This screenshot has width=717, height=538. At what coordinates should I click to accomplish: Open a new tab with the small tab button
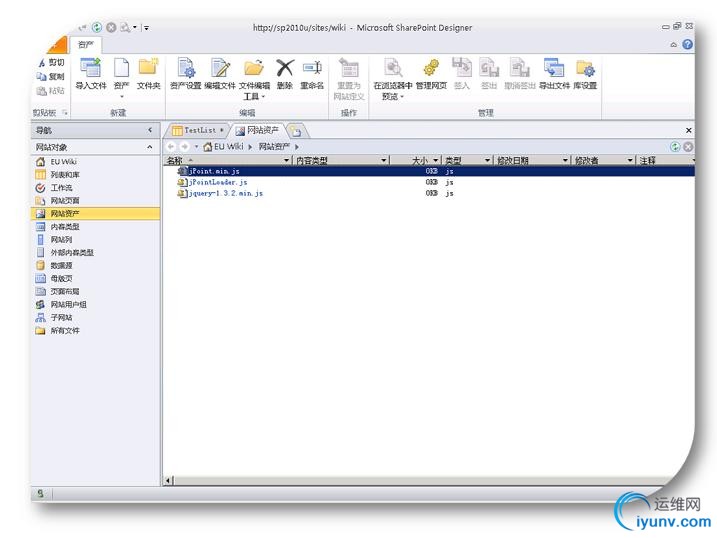tap(296, 132)
